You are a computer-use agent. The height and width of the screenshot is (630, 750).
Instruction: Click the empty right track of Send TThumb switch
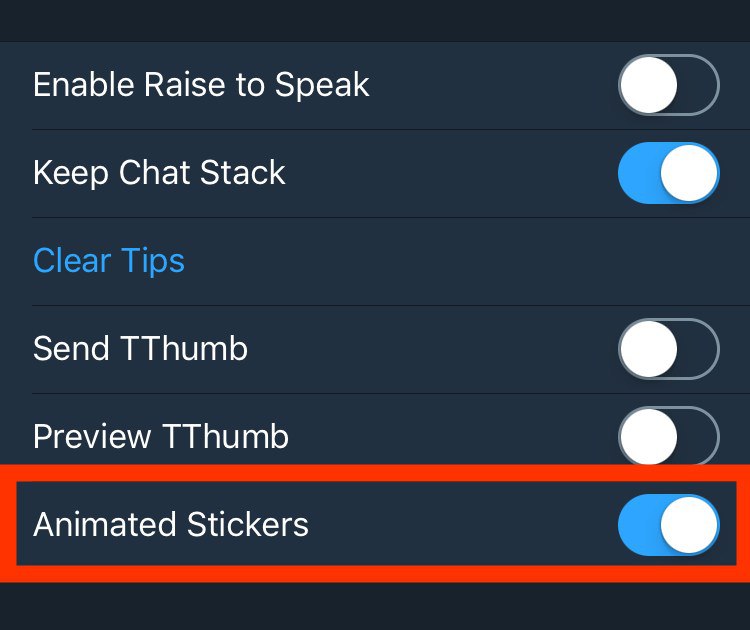click(700, 349)
